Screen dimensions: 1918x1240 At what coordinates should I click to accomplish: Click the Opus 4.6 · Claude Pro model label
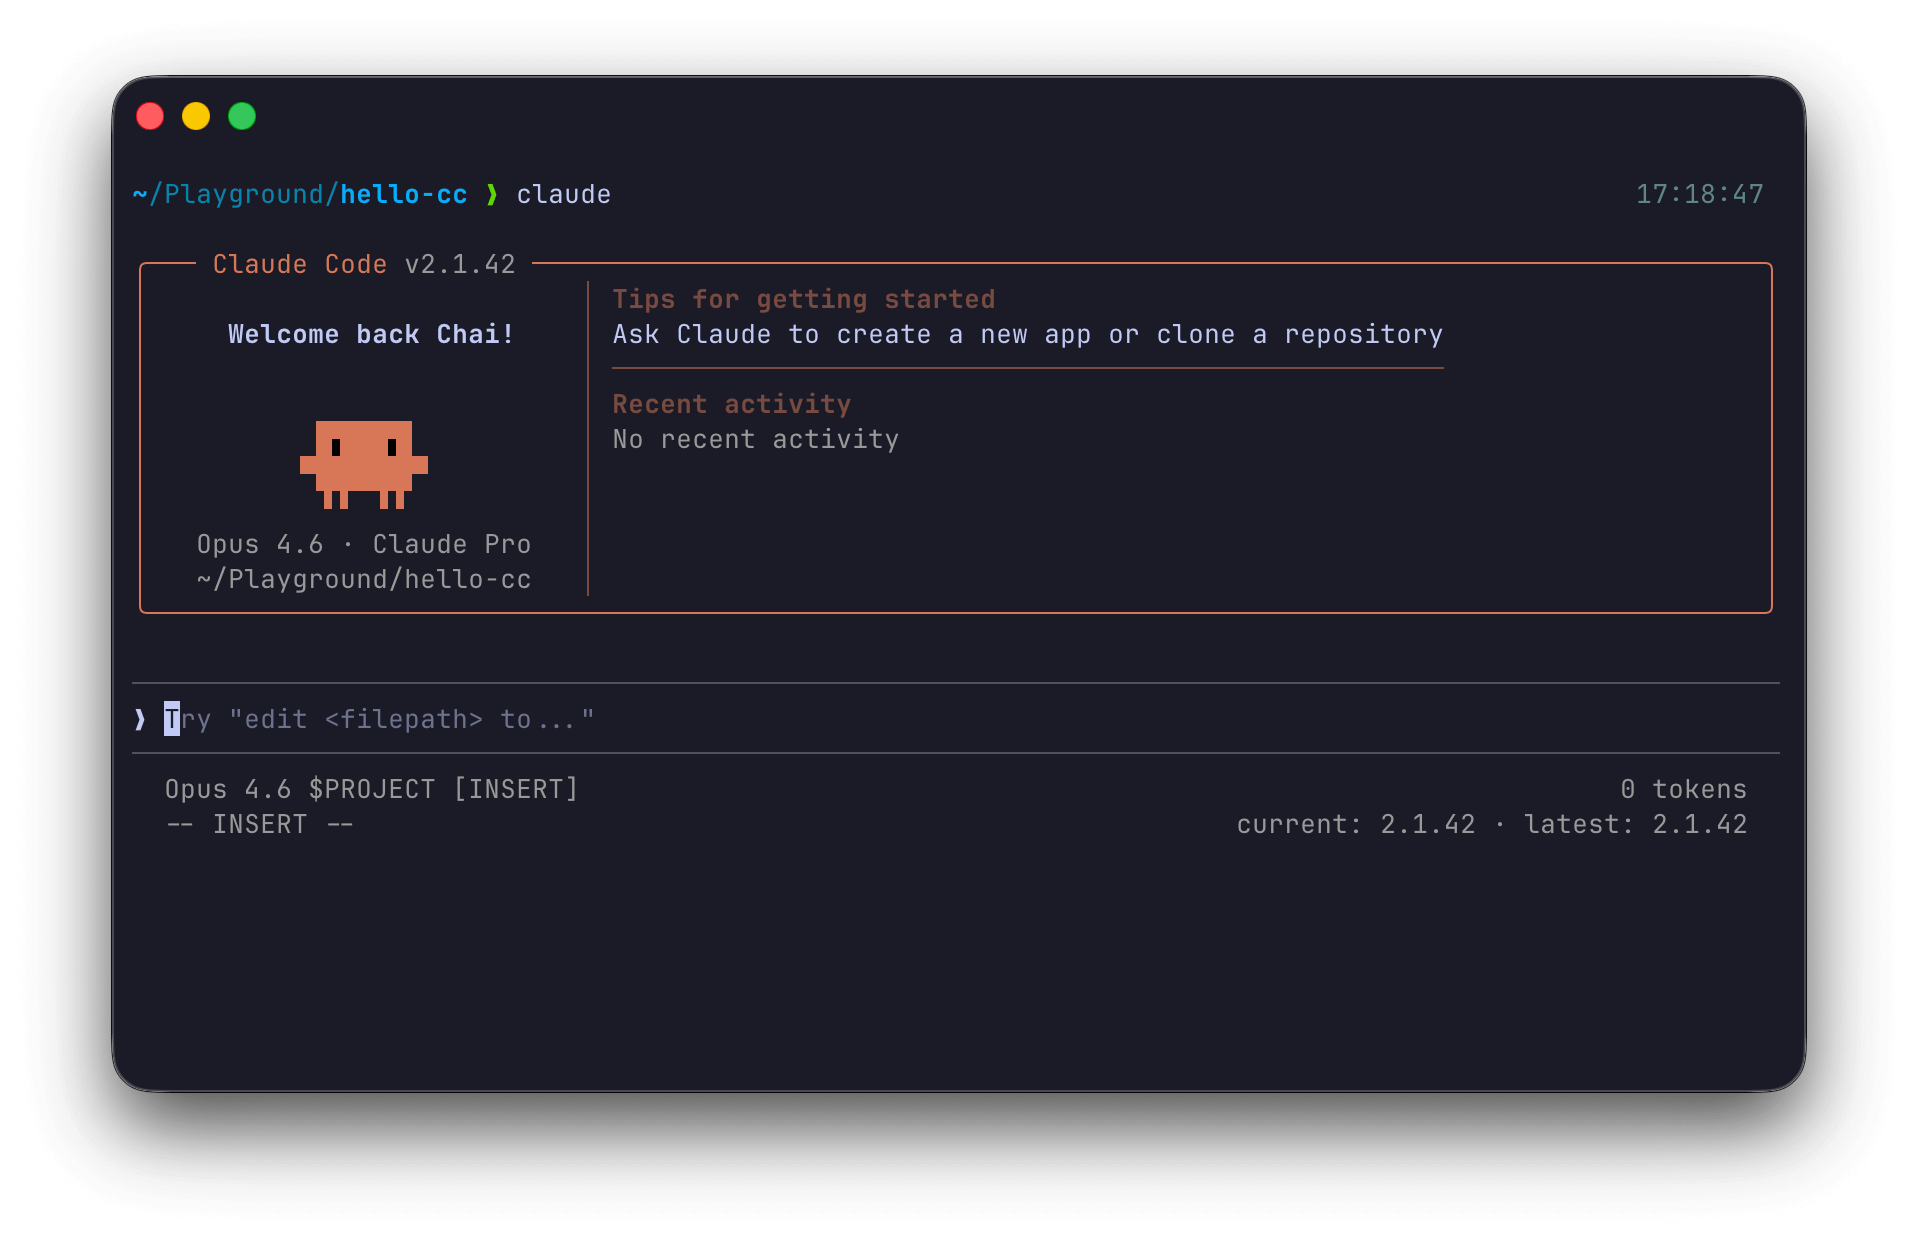(363, 544)
